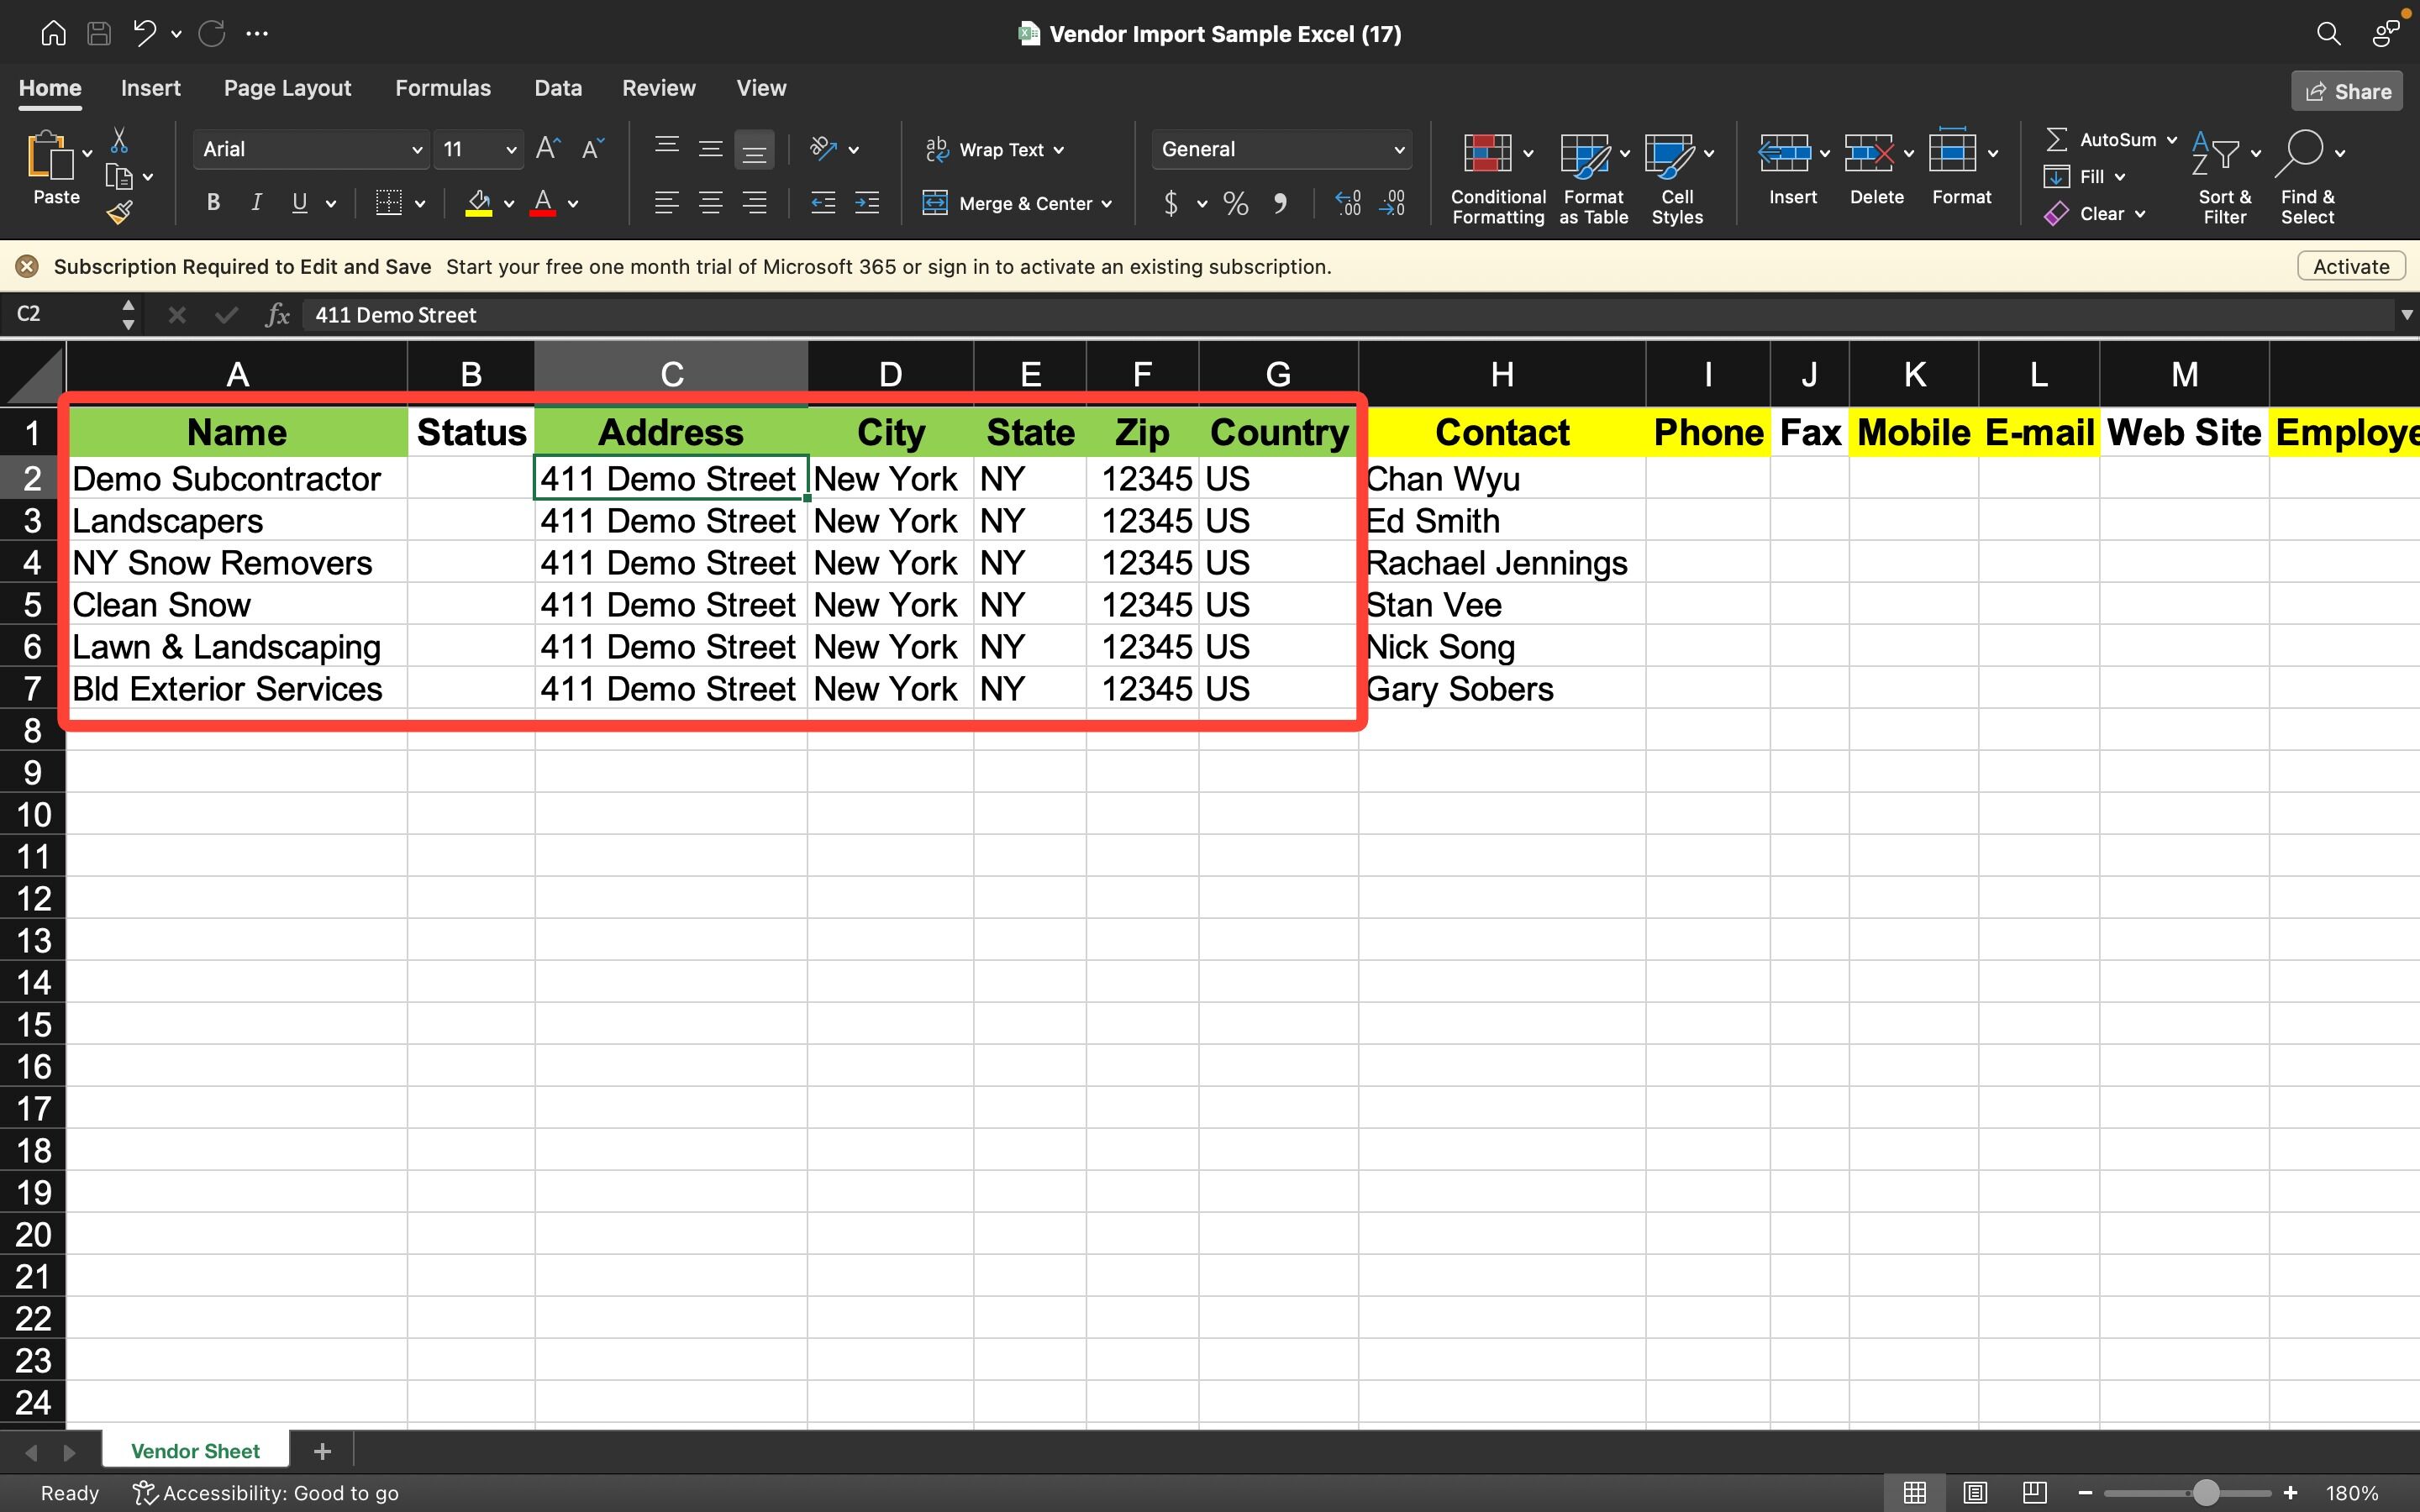Switch to Page Layout view in status bar
Viewport: 2420px width, 1512px height.
(x=1974, y=1493)
